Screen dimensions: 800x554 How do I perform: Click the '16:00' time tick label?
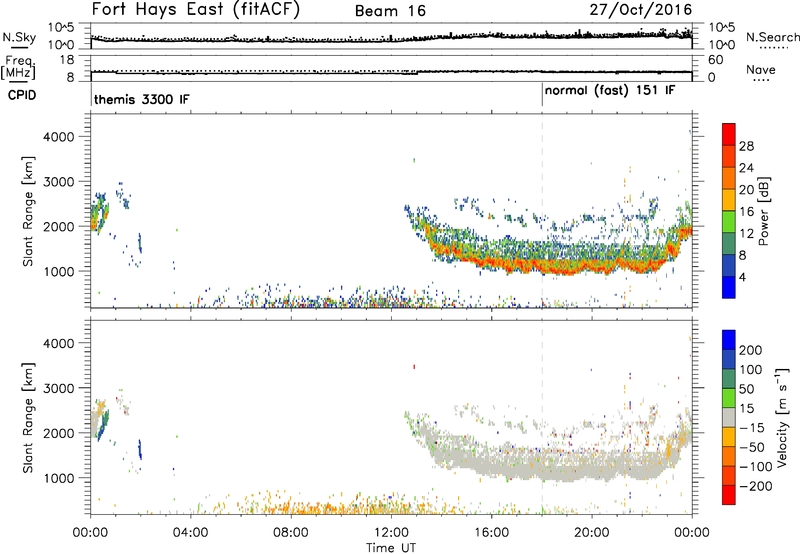click(491, 533)
